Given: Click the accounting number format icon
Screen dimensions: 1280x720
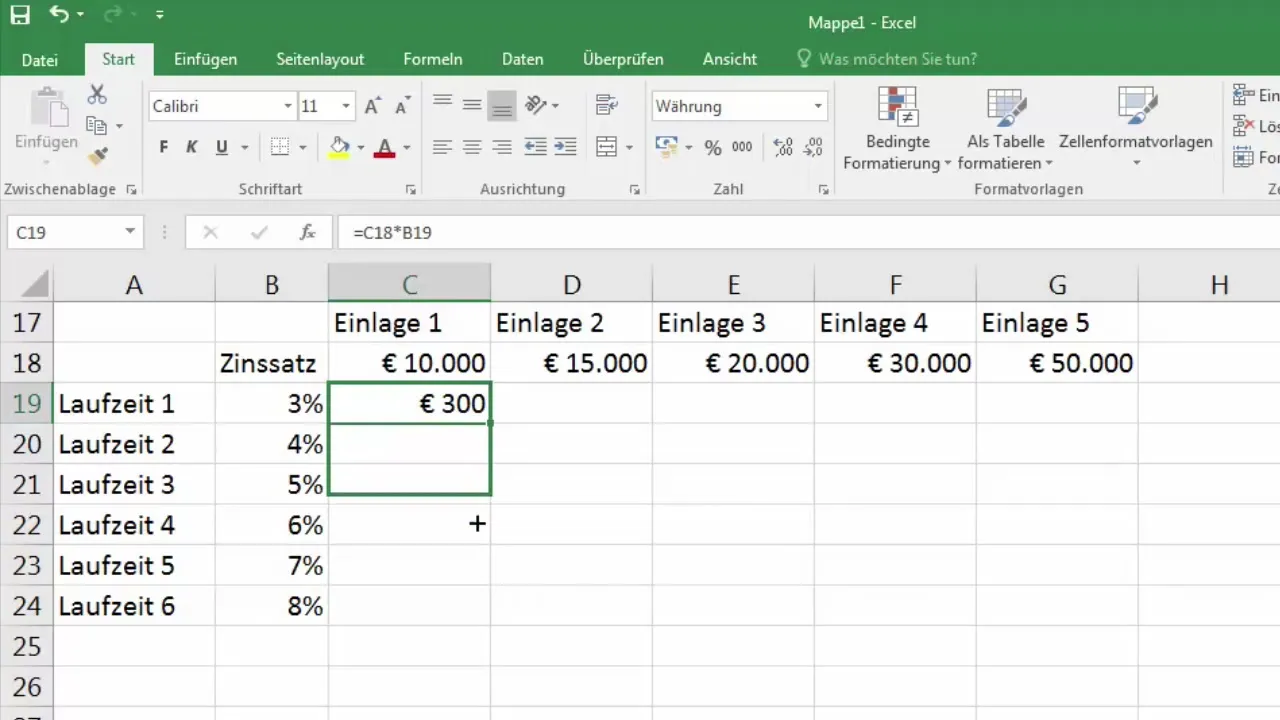Looking at the screenshot, I should tap(666, 147).
